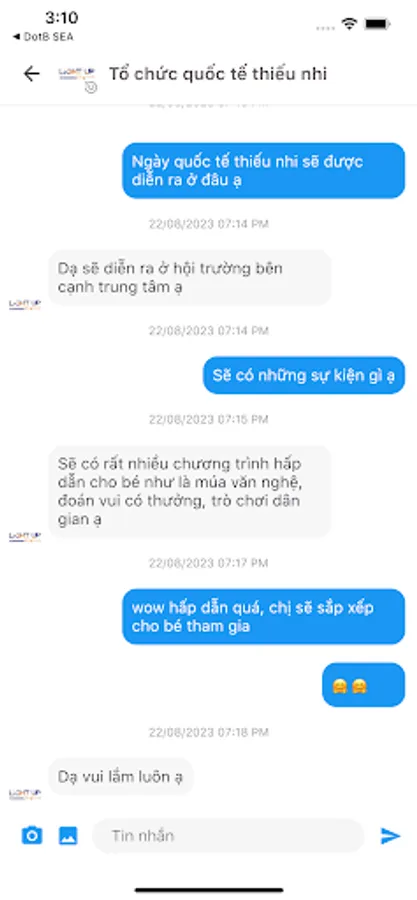Image resolution: width=417 pixels, height=900 pixels.
Task: Tap the 07:18 PM timestamp label
Action: 209,732
